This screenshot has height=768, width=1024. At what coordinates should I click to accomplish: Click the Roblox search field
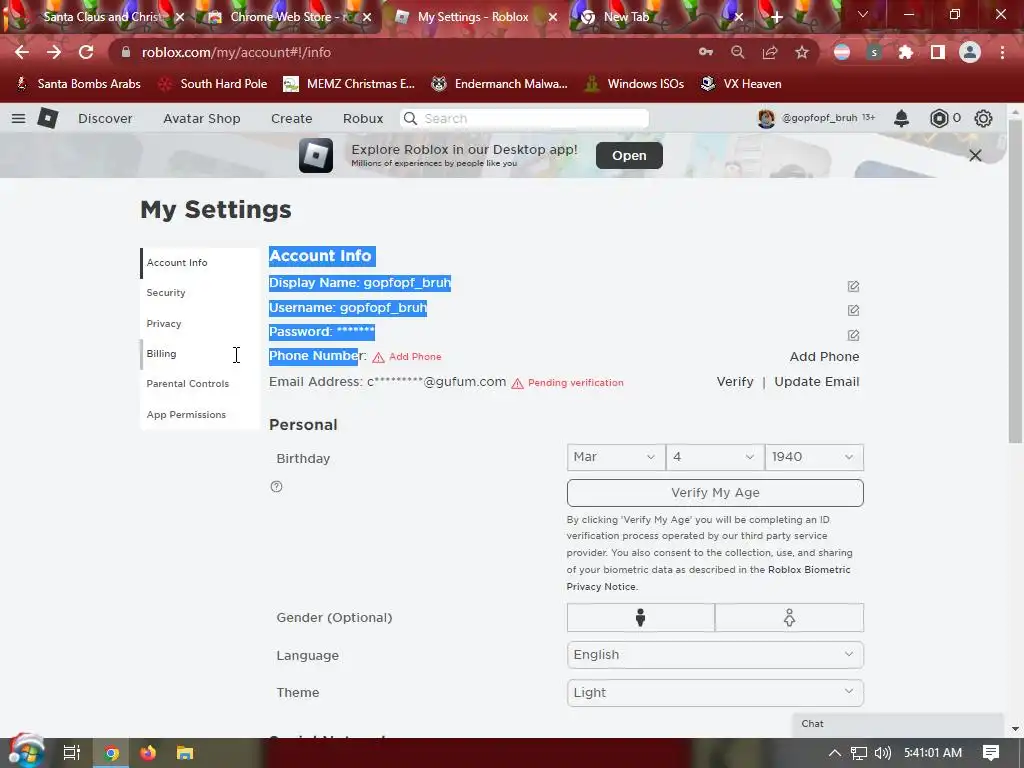pos(524,118)
